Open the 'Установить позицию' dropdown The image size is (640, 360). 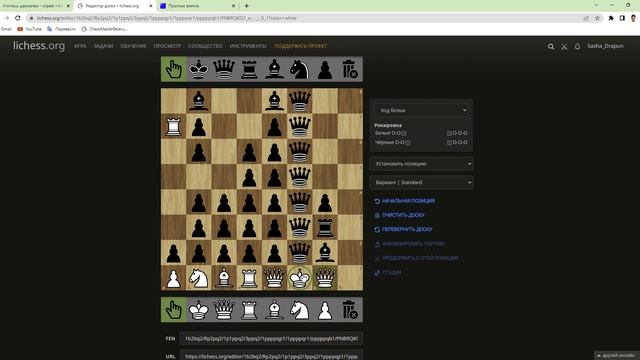[x=421, y=164]
